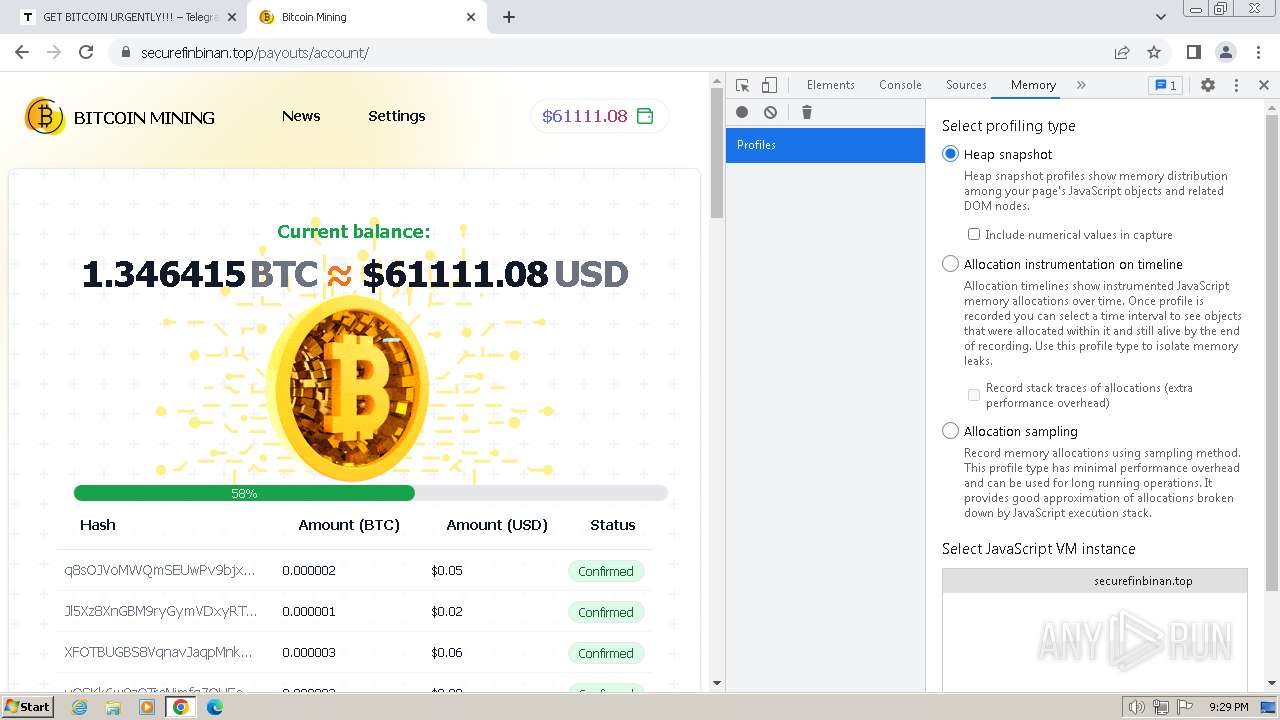Click the Bitcoin Mining logo coin icon
1280x720 pixels.
click(x=44, y=117)
